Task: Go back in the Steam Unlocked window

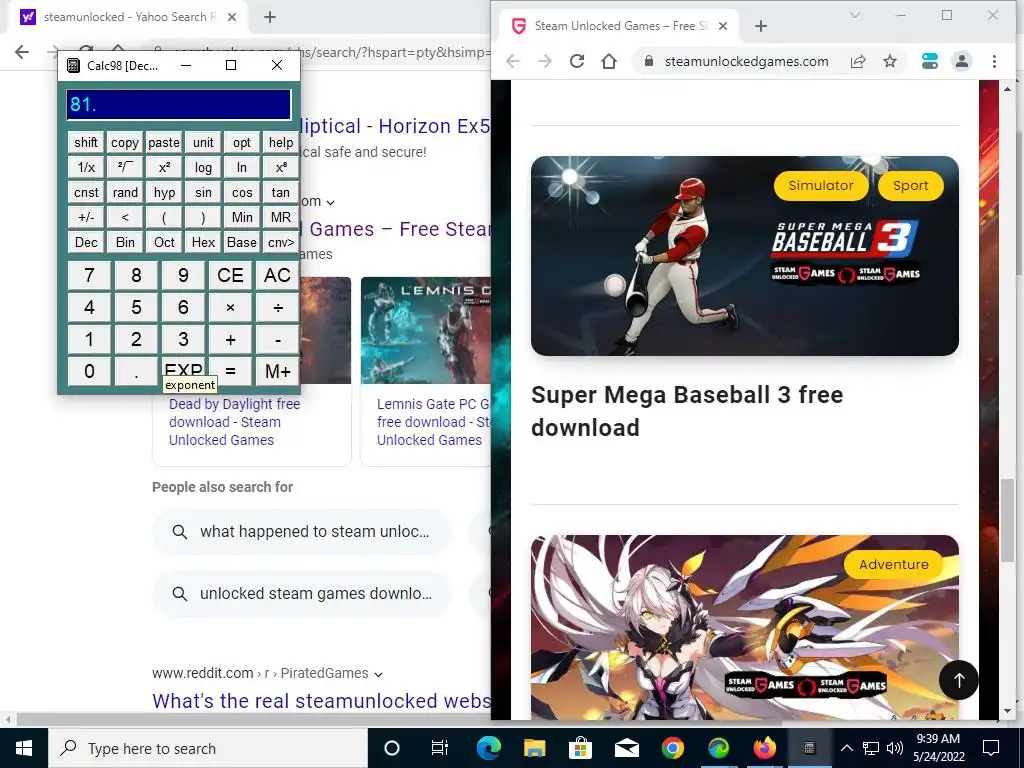Action: (513, 61)
